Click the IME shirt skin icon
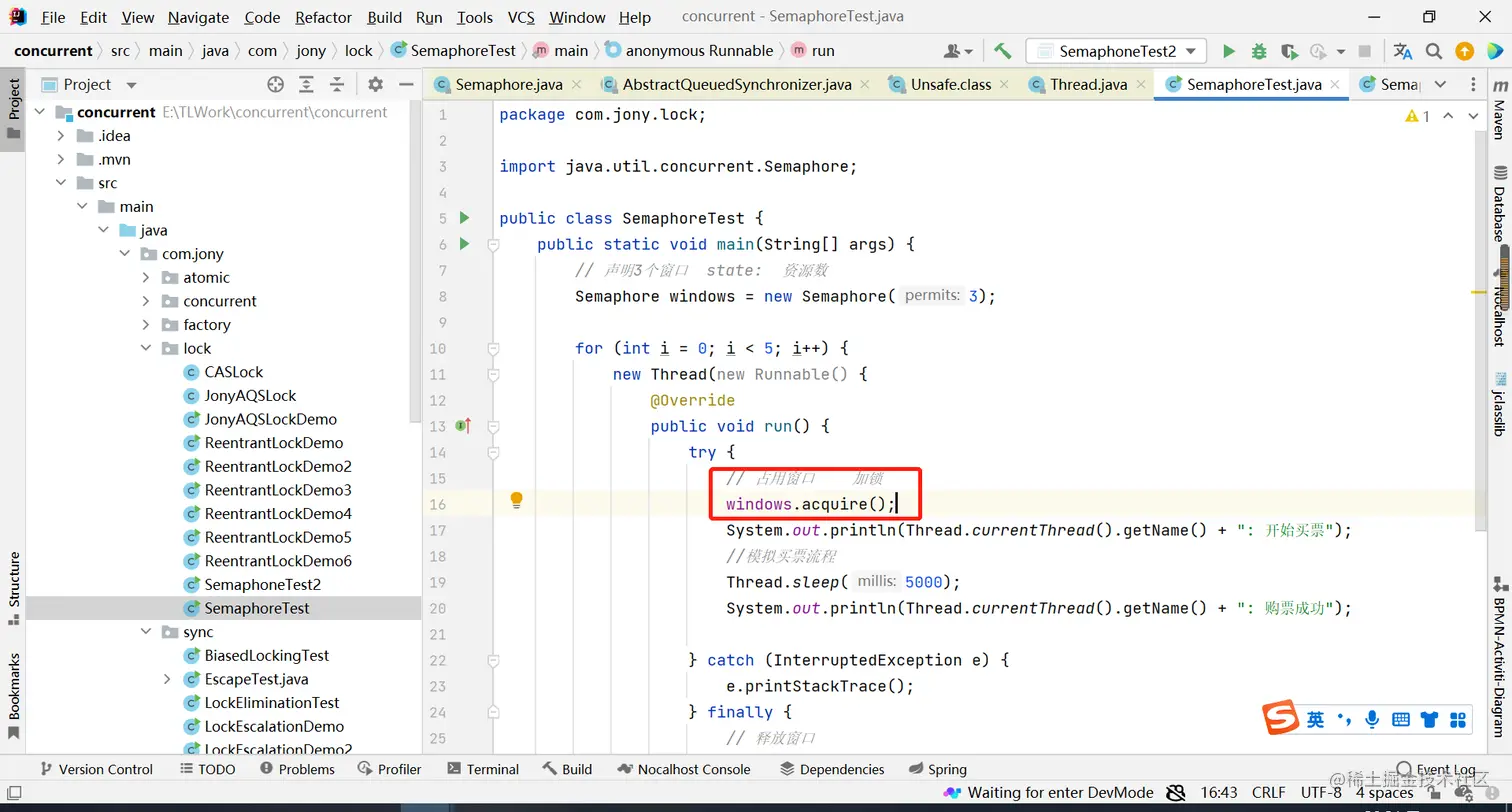This screenshot has width=1512, height=812. tap(1429, 719)
